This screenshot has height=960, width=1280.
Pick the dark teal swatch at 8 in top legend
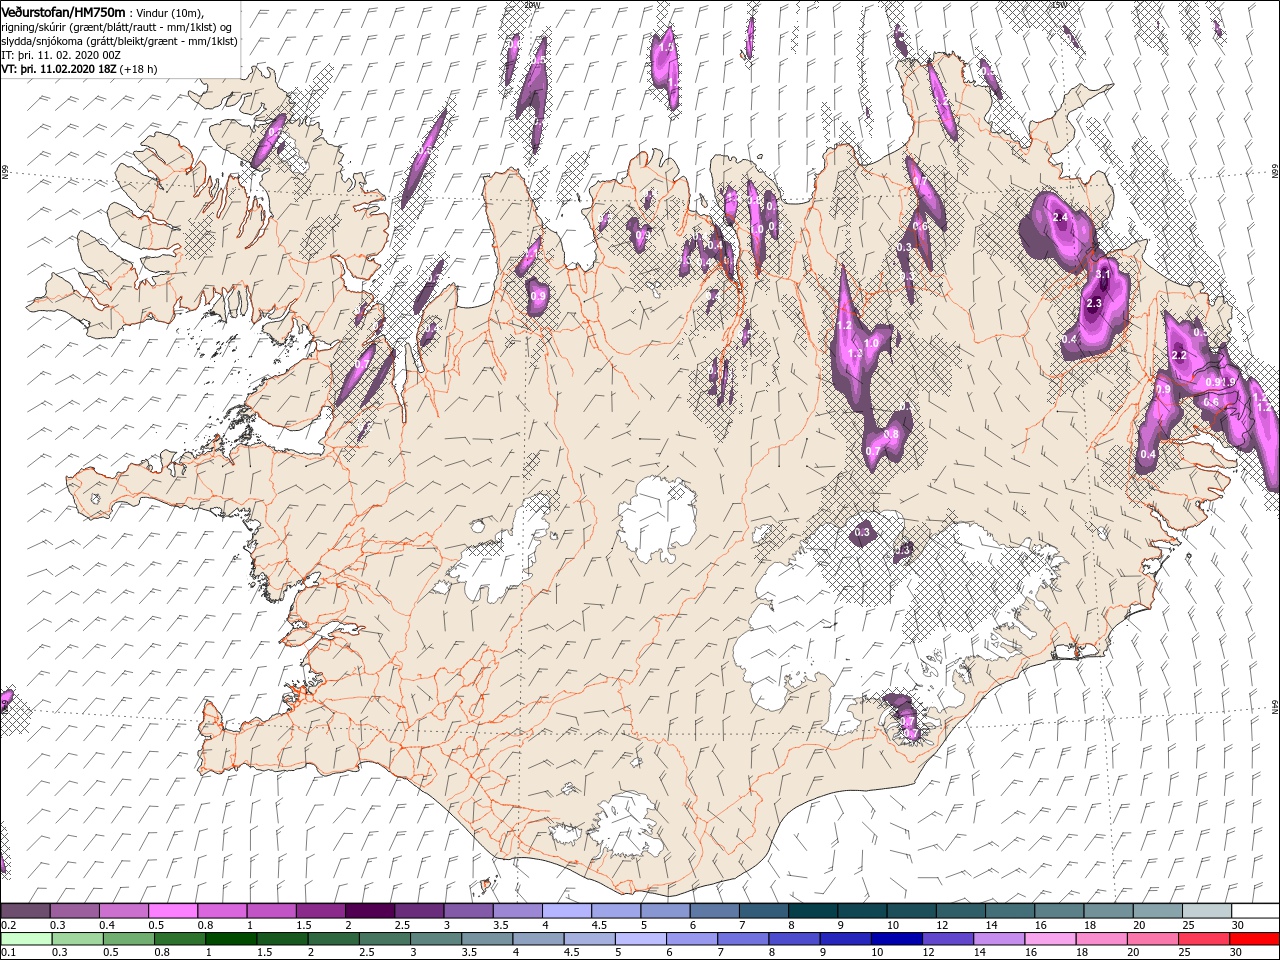pyautogui.click(x=812, y=911)
